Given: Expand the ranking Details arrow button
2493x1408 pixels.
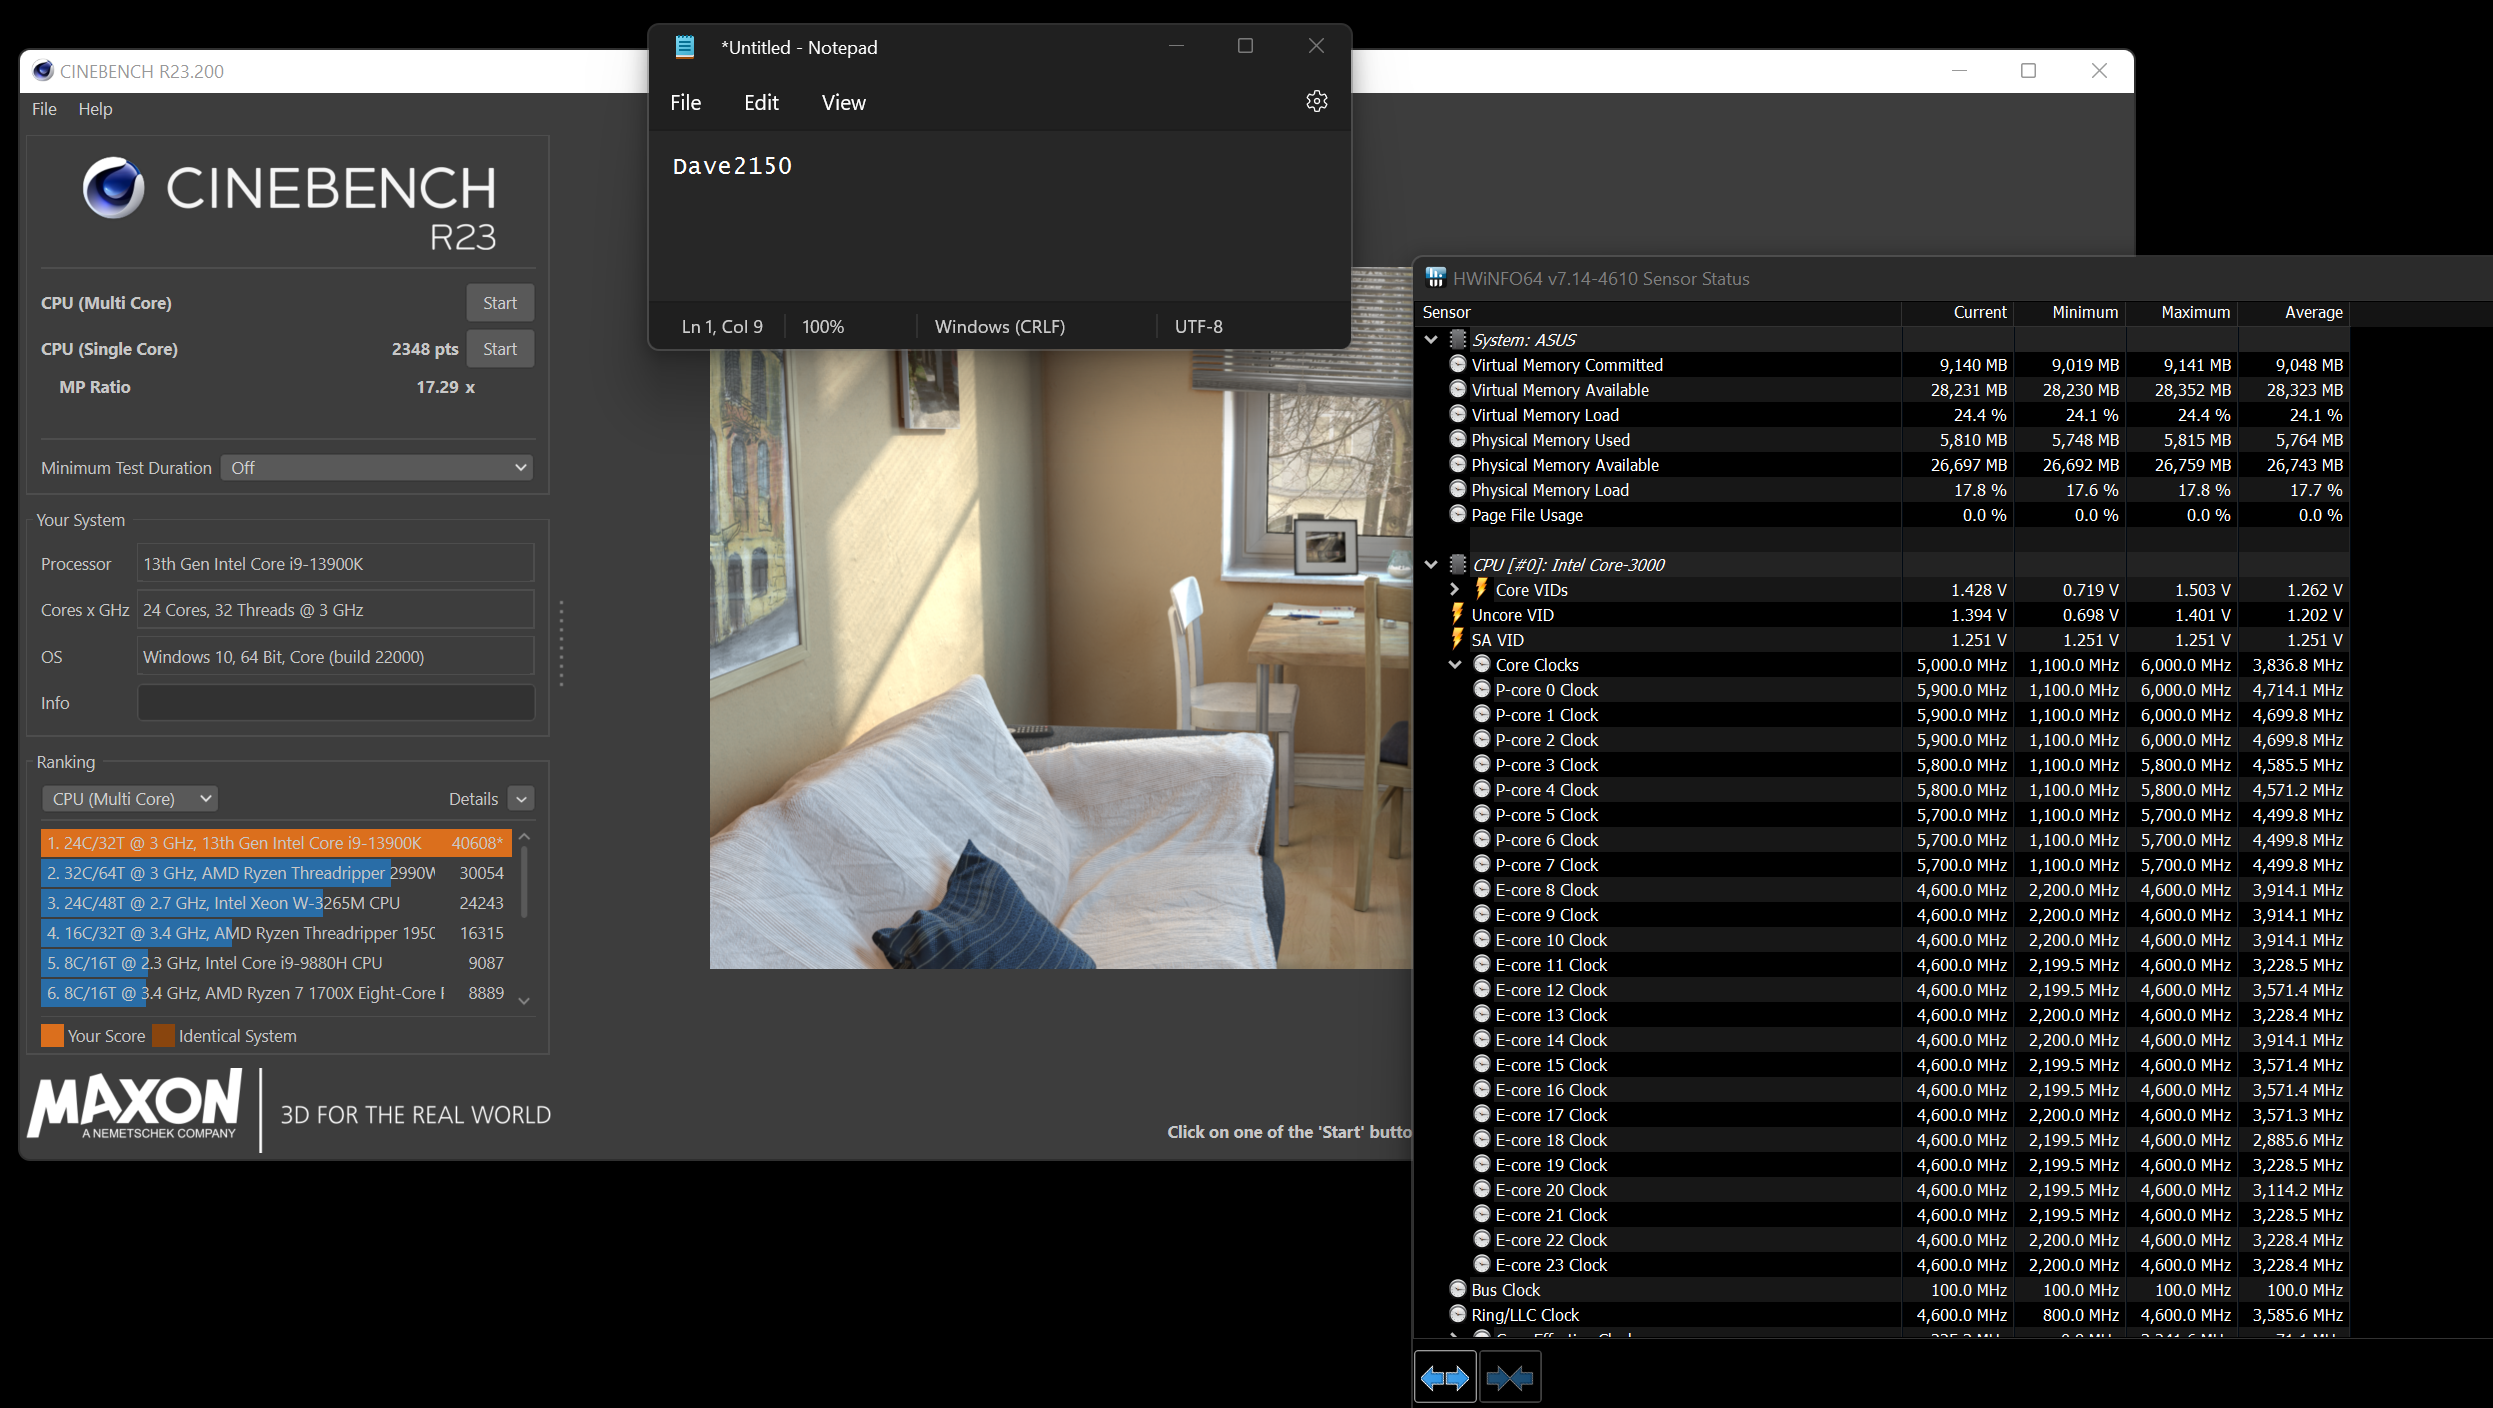Looking at the screenshot, I should (x=521, y=799).
